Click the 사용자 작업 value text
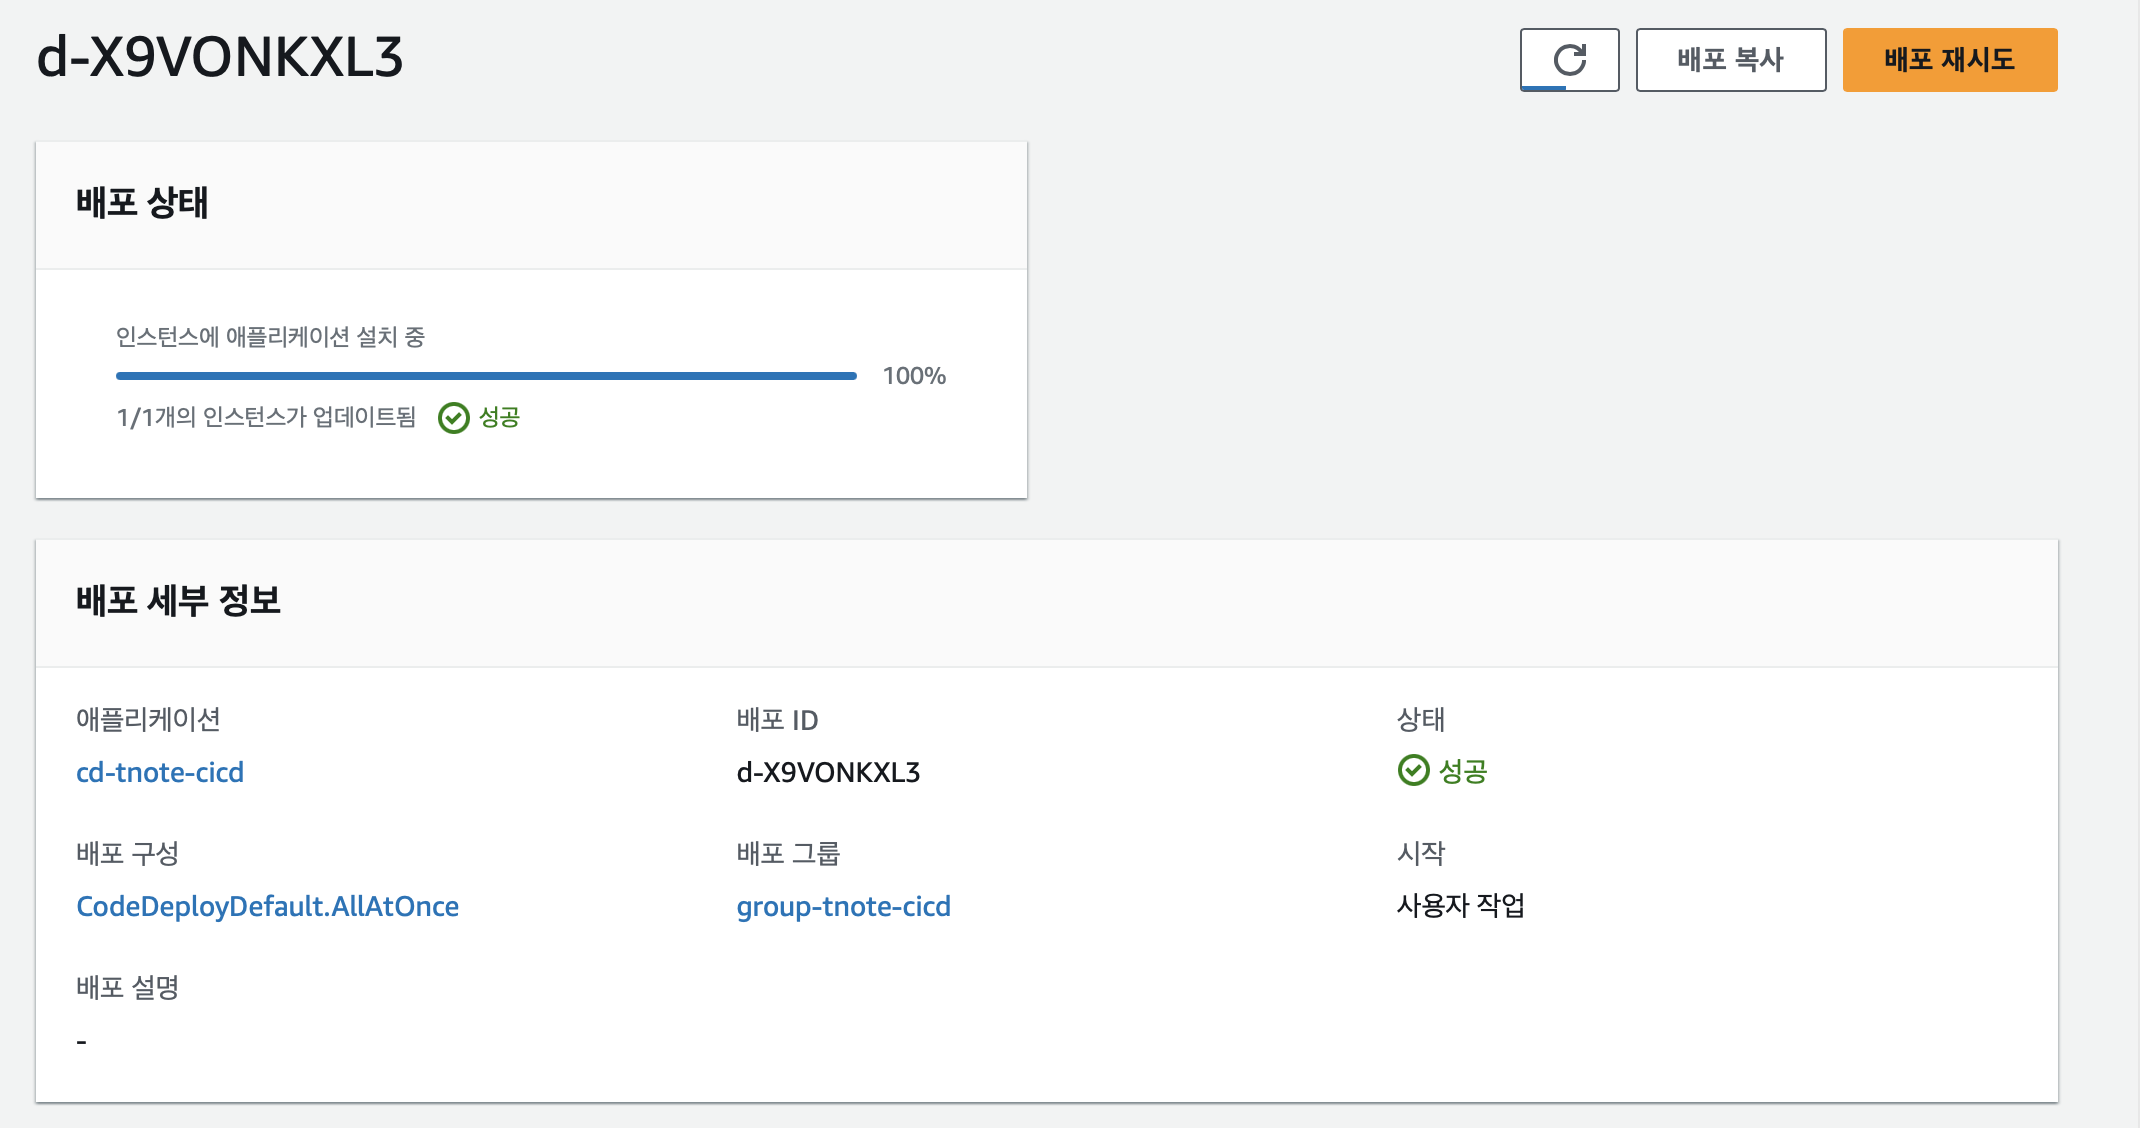 coord(1460,905)
